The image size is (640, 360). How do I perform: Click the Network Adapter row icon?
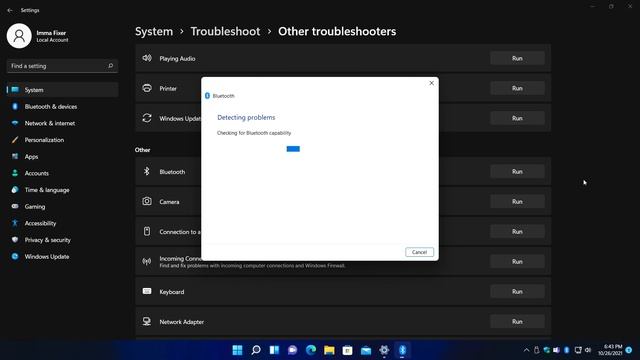tap(147, 321)
